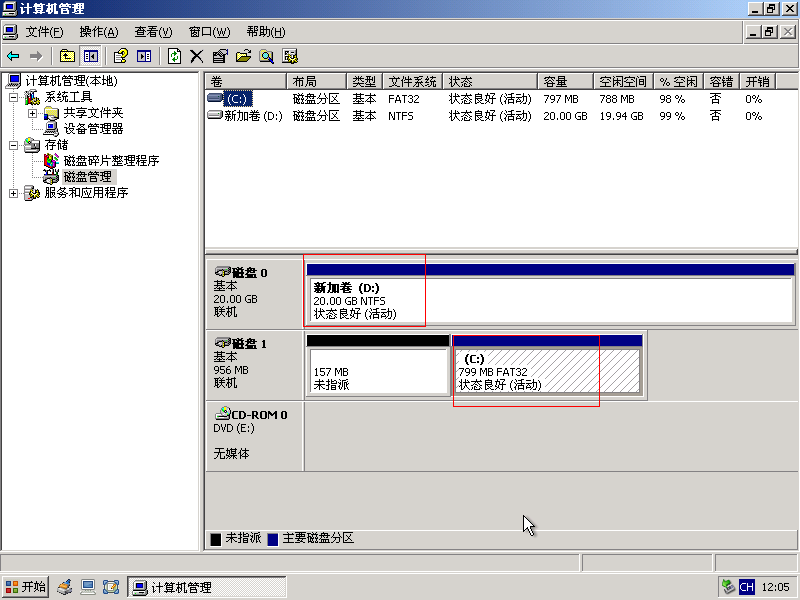Expand the 共享文件夹 tree node

pos(32,113)
